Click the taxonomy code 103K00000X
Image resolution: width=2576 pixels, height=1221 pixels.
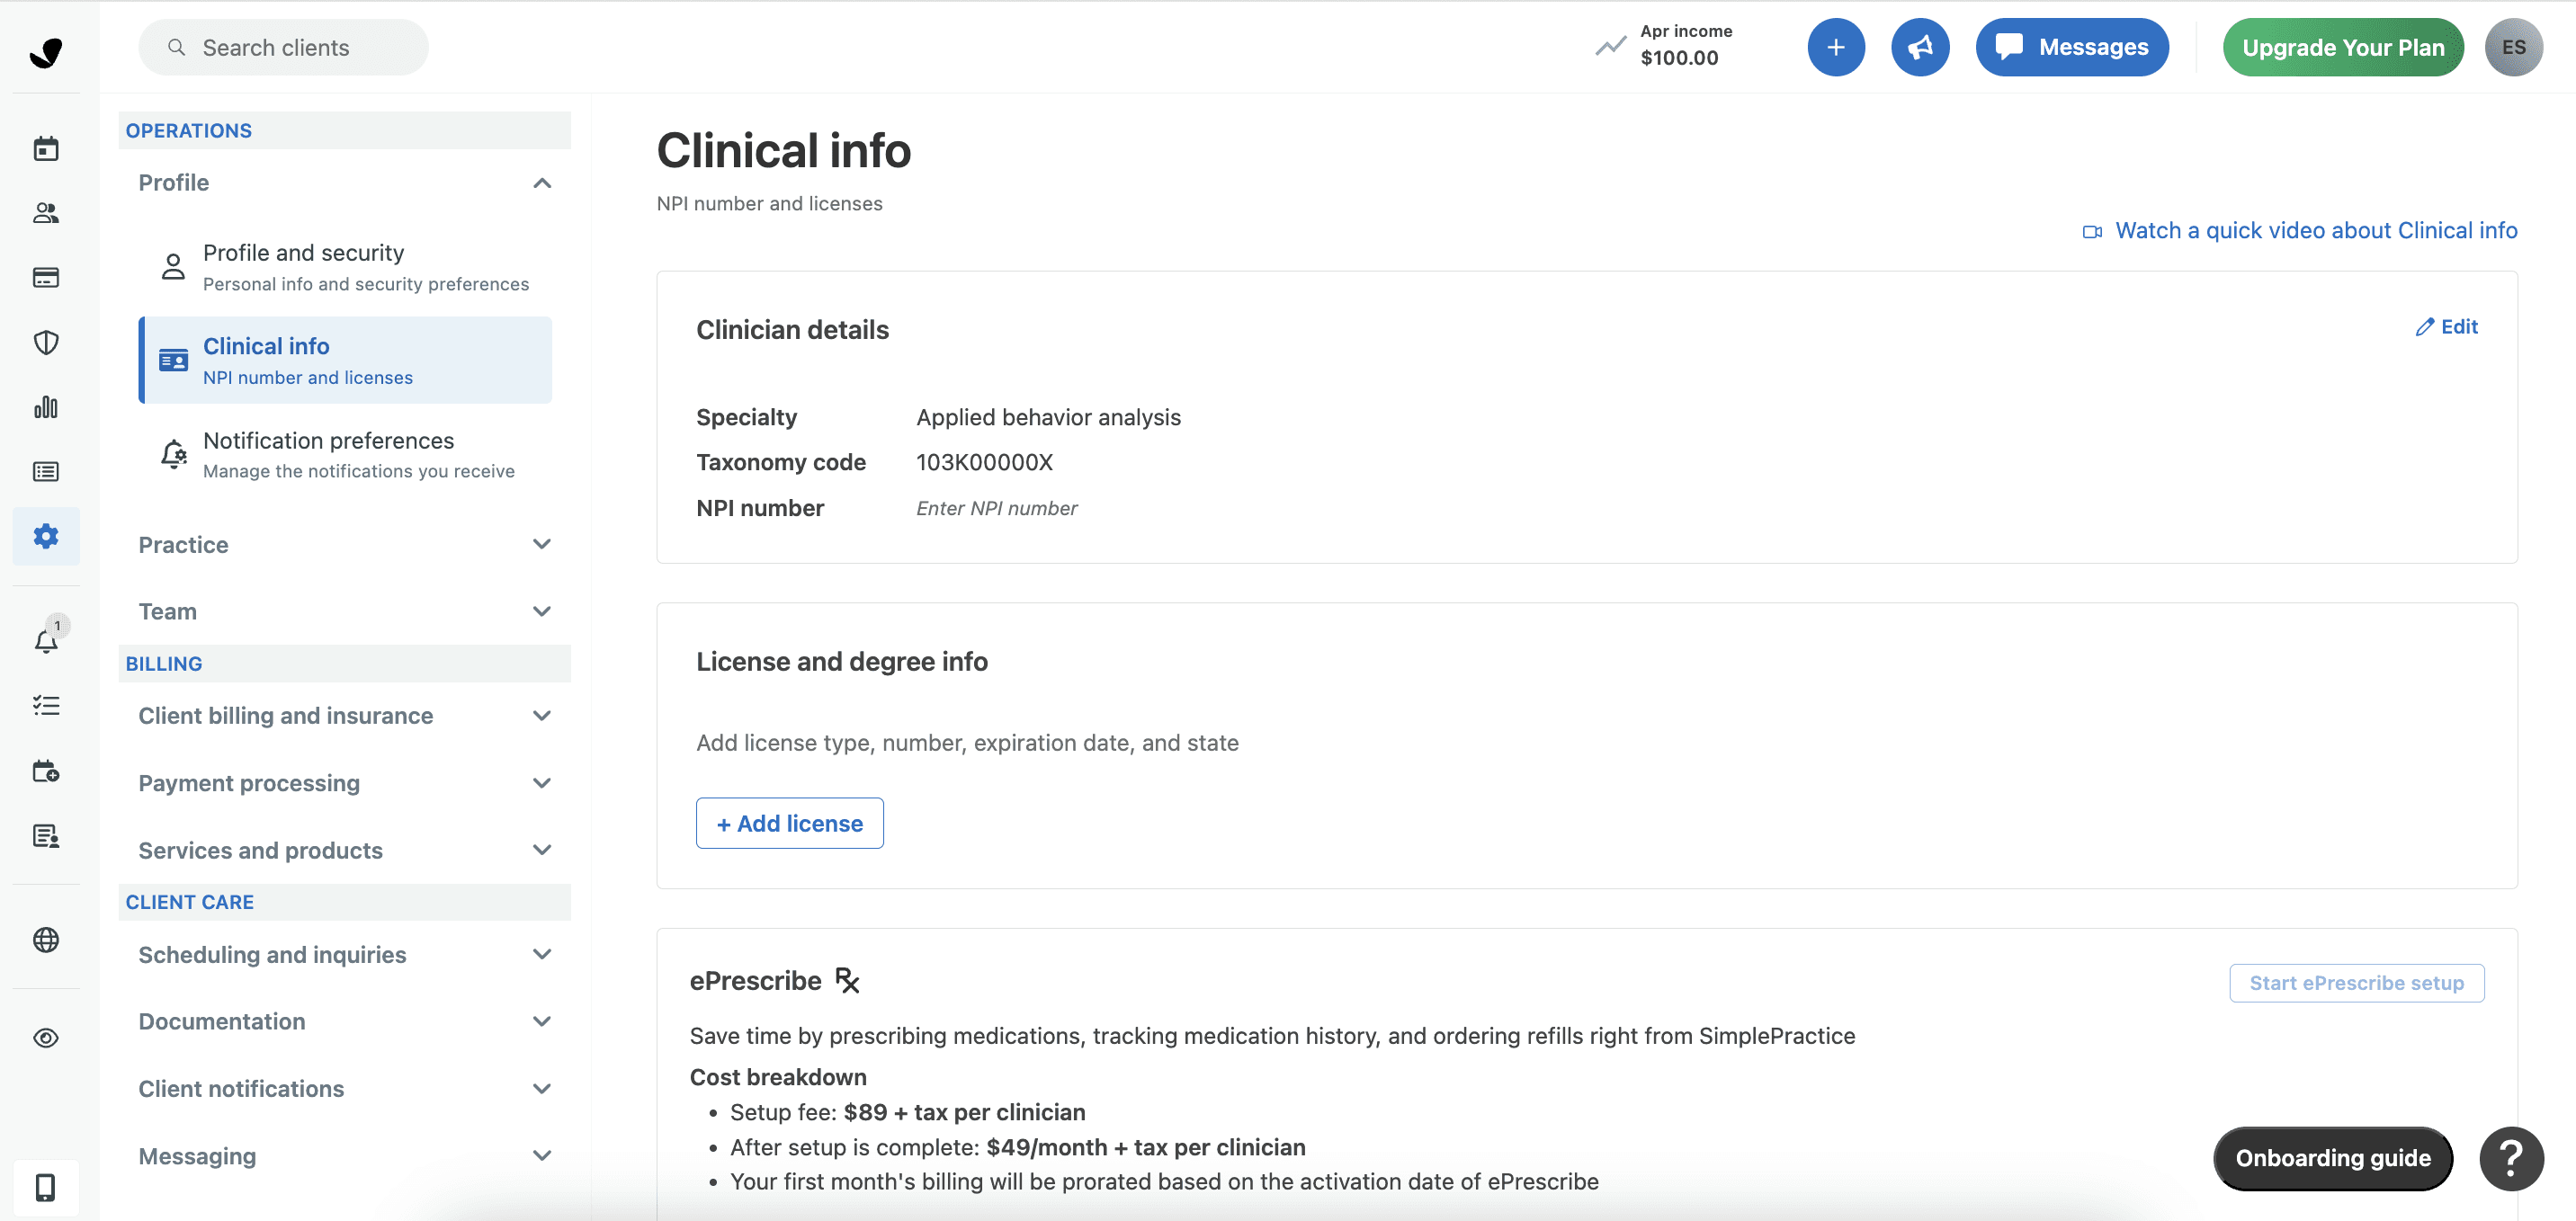coord(984,462)
